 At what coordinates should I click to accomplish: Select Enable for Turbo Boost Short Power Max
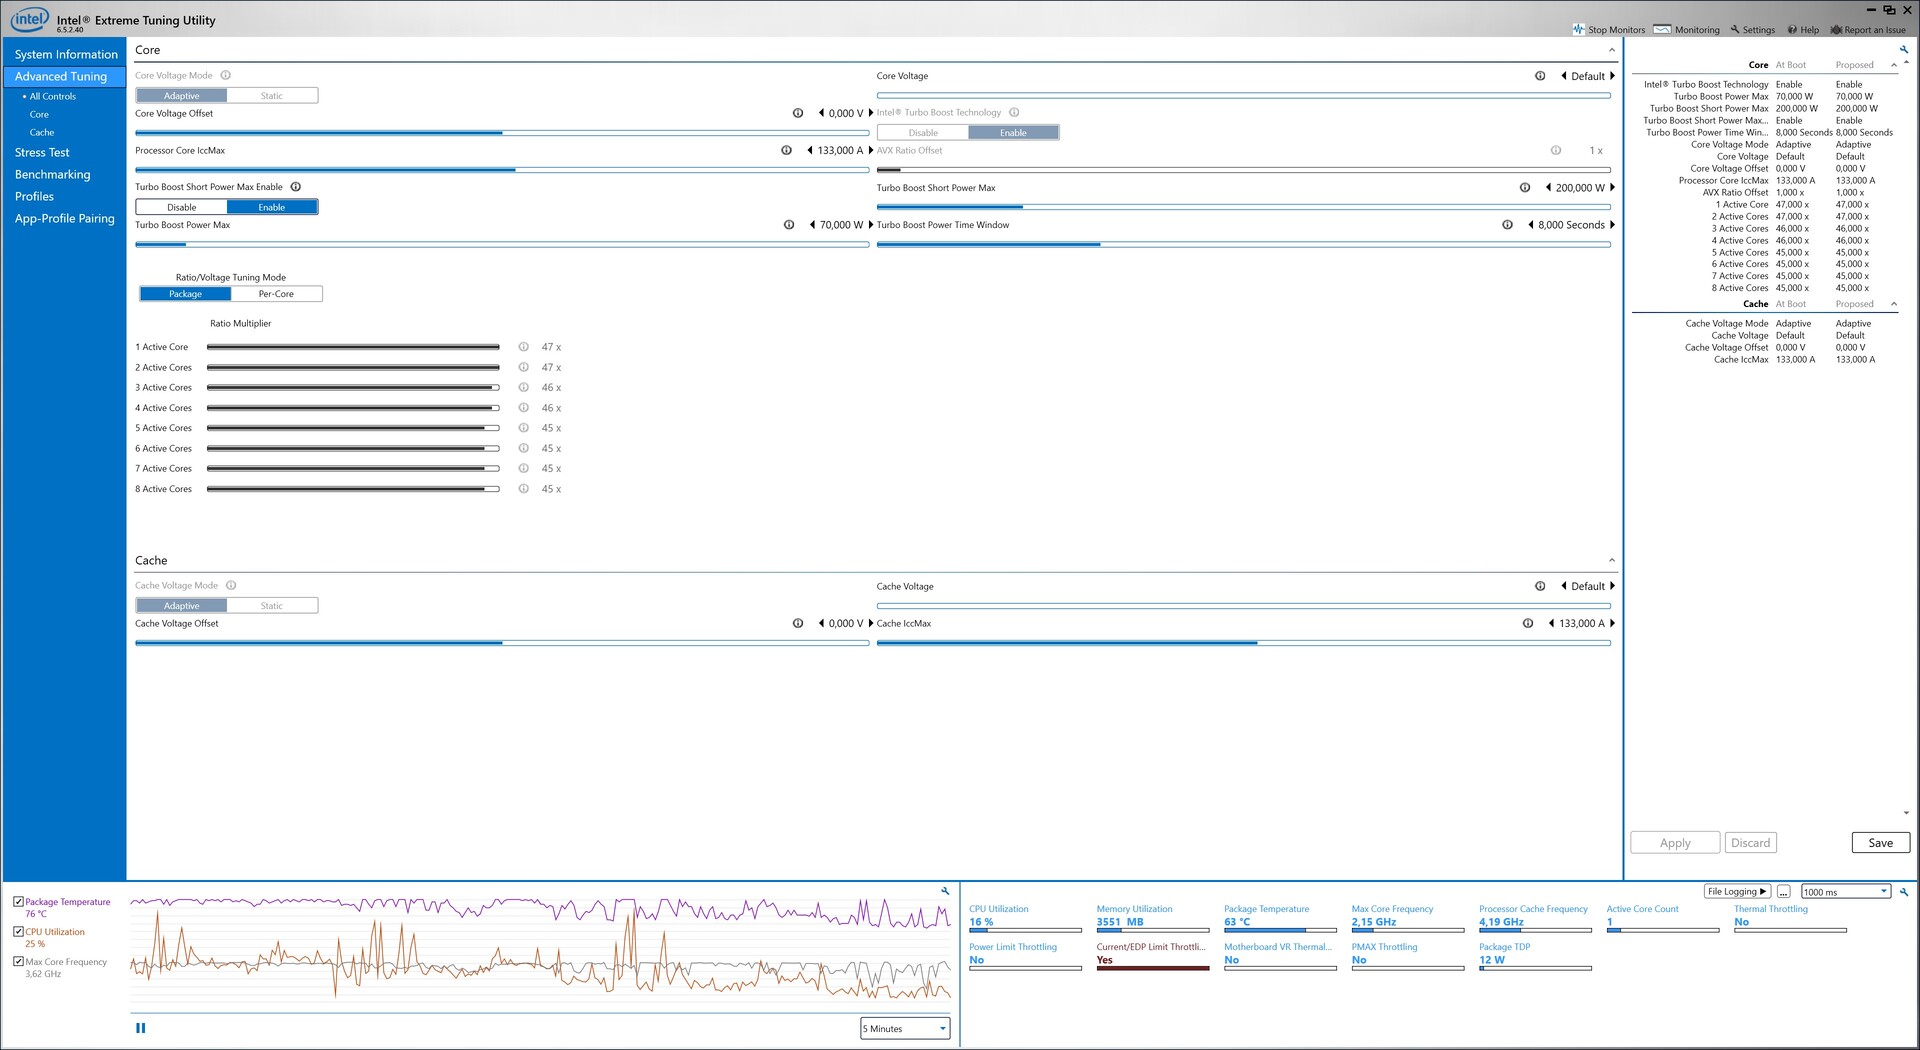pos(272,207)
